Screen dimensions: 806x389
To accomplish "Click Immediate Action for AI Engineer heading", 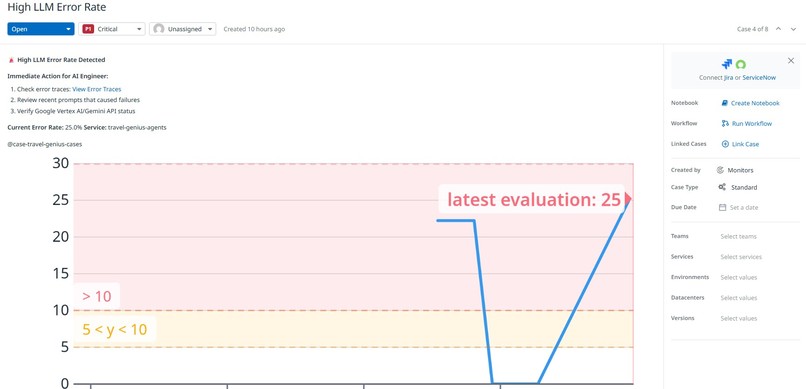I will 58,77.
